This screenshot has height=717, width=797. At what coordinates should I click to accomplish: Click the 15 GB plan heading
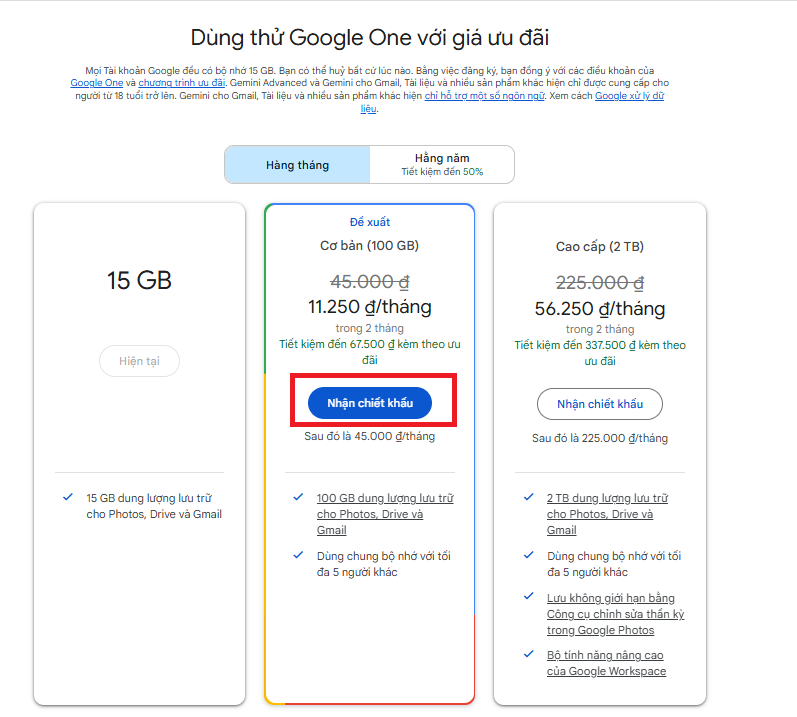point(139,280)
